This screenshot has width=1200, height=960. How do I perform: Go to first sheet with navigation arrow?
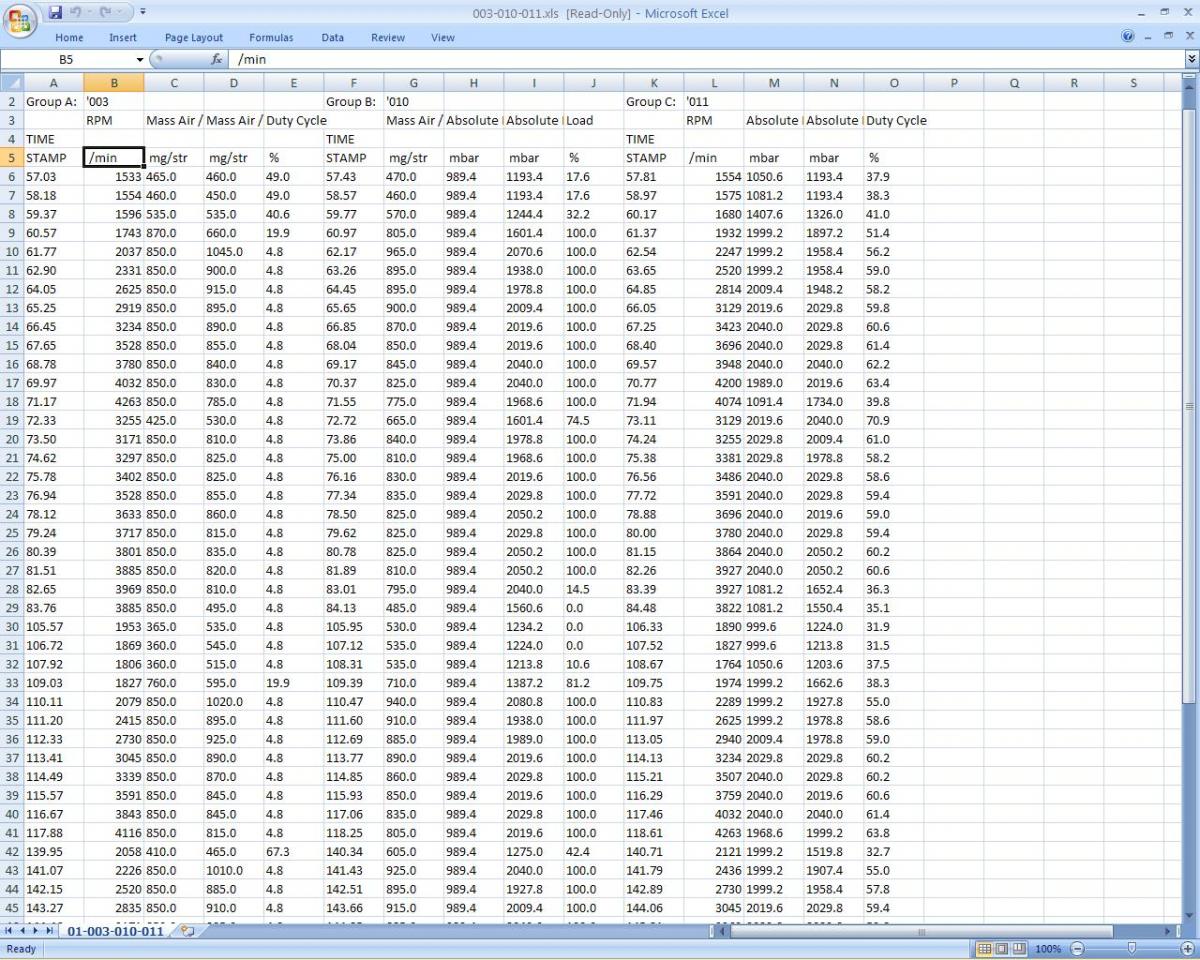pyautogui.click(x=9, y=931)
